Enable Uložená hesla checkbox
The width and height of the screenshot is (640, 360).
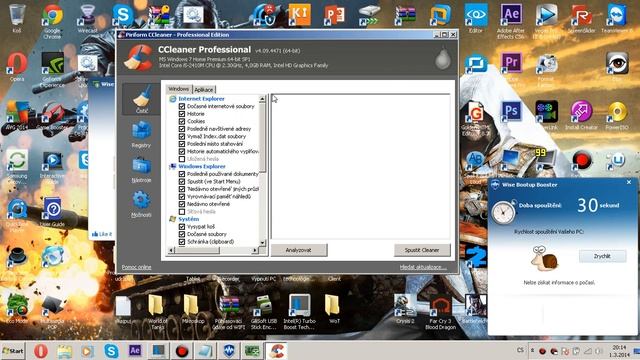tap(182, 159)
